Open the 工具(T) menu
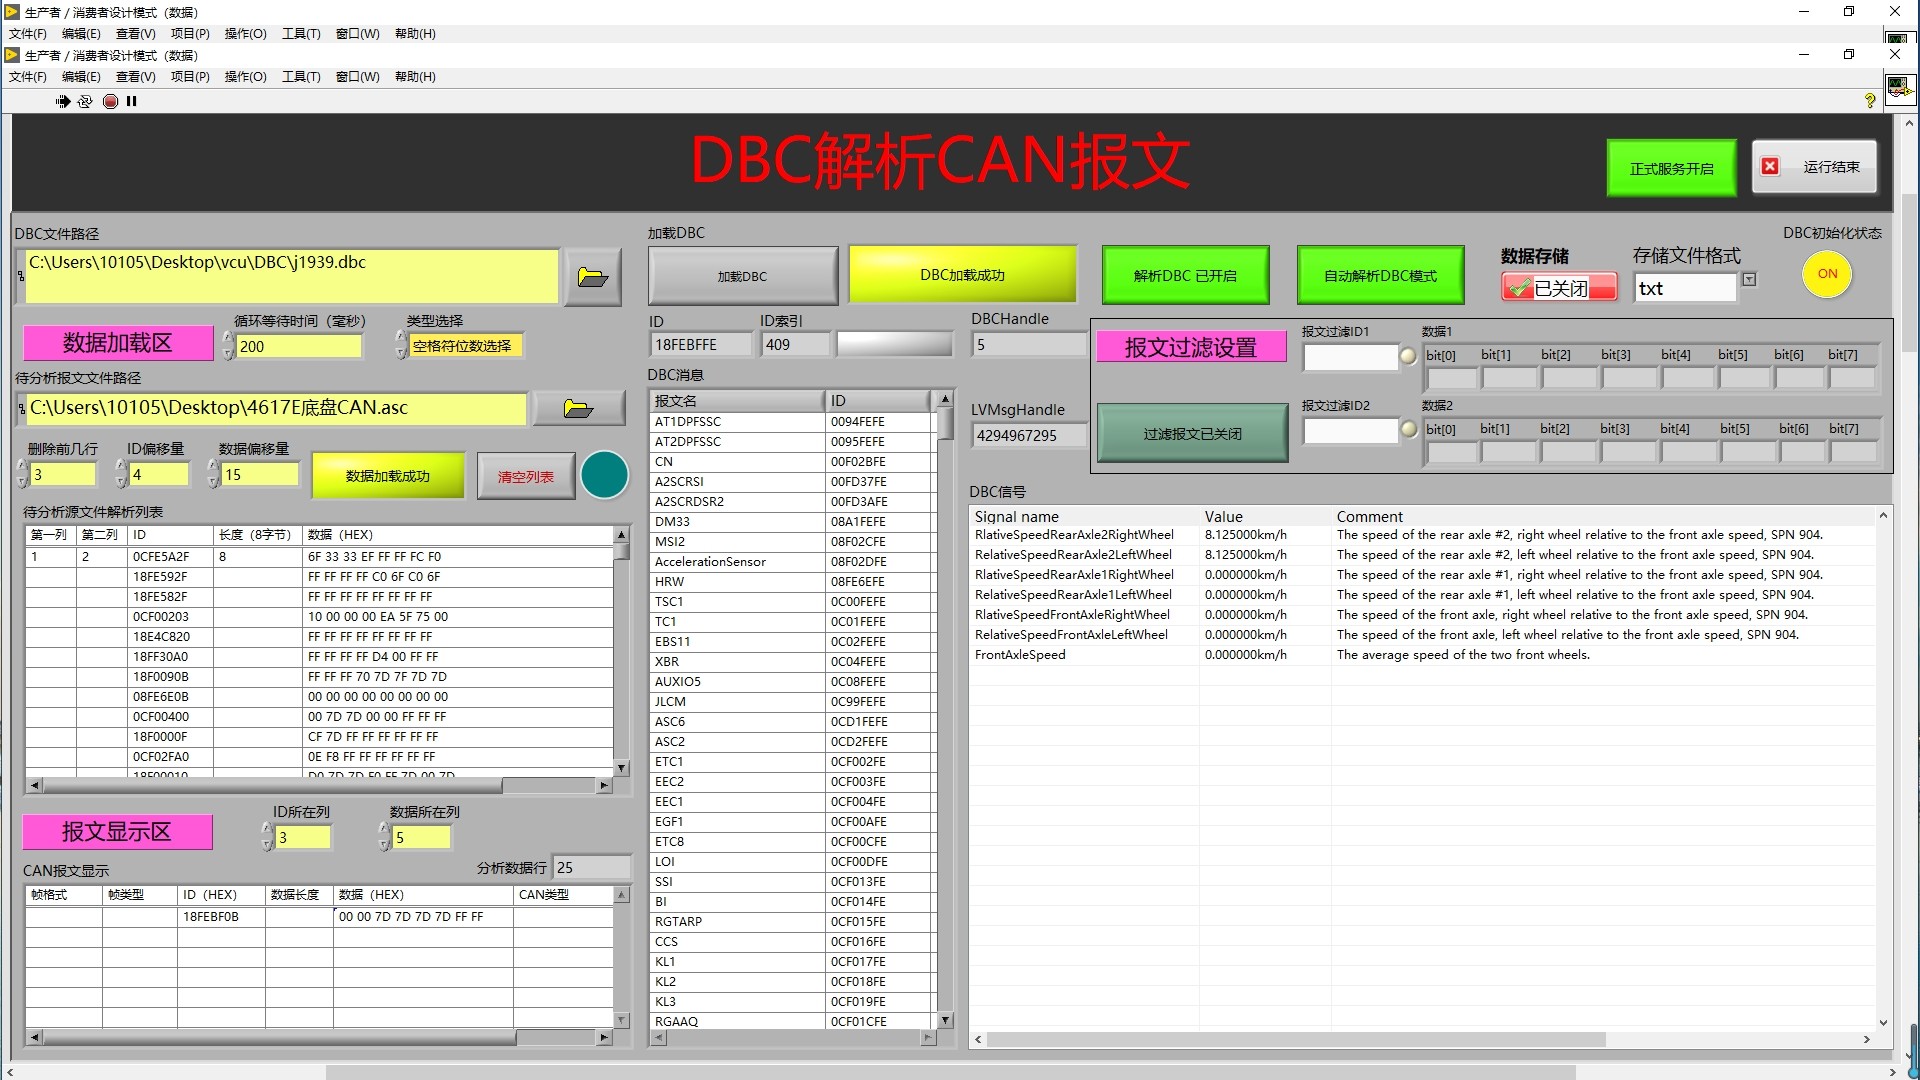1920x1080 pixels. 300,77
